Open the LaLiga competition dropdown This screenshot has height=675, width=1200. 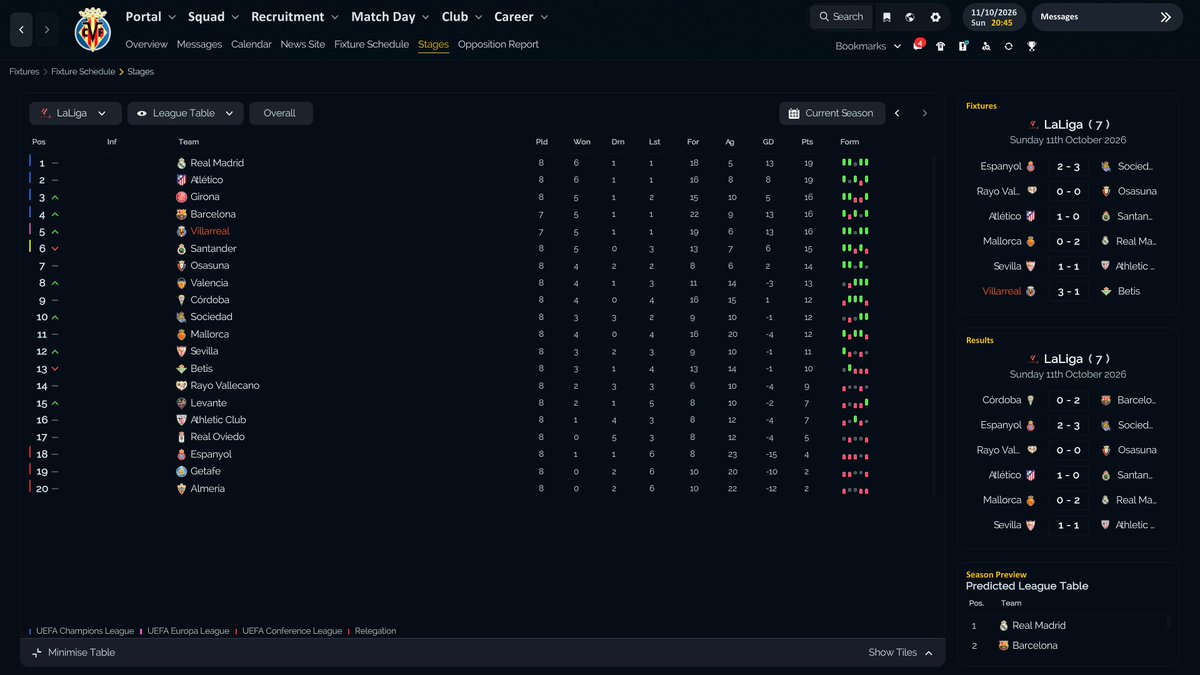coord(75,113)
